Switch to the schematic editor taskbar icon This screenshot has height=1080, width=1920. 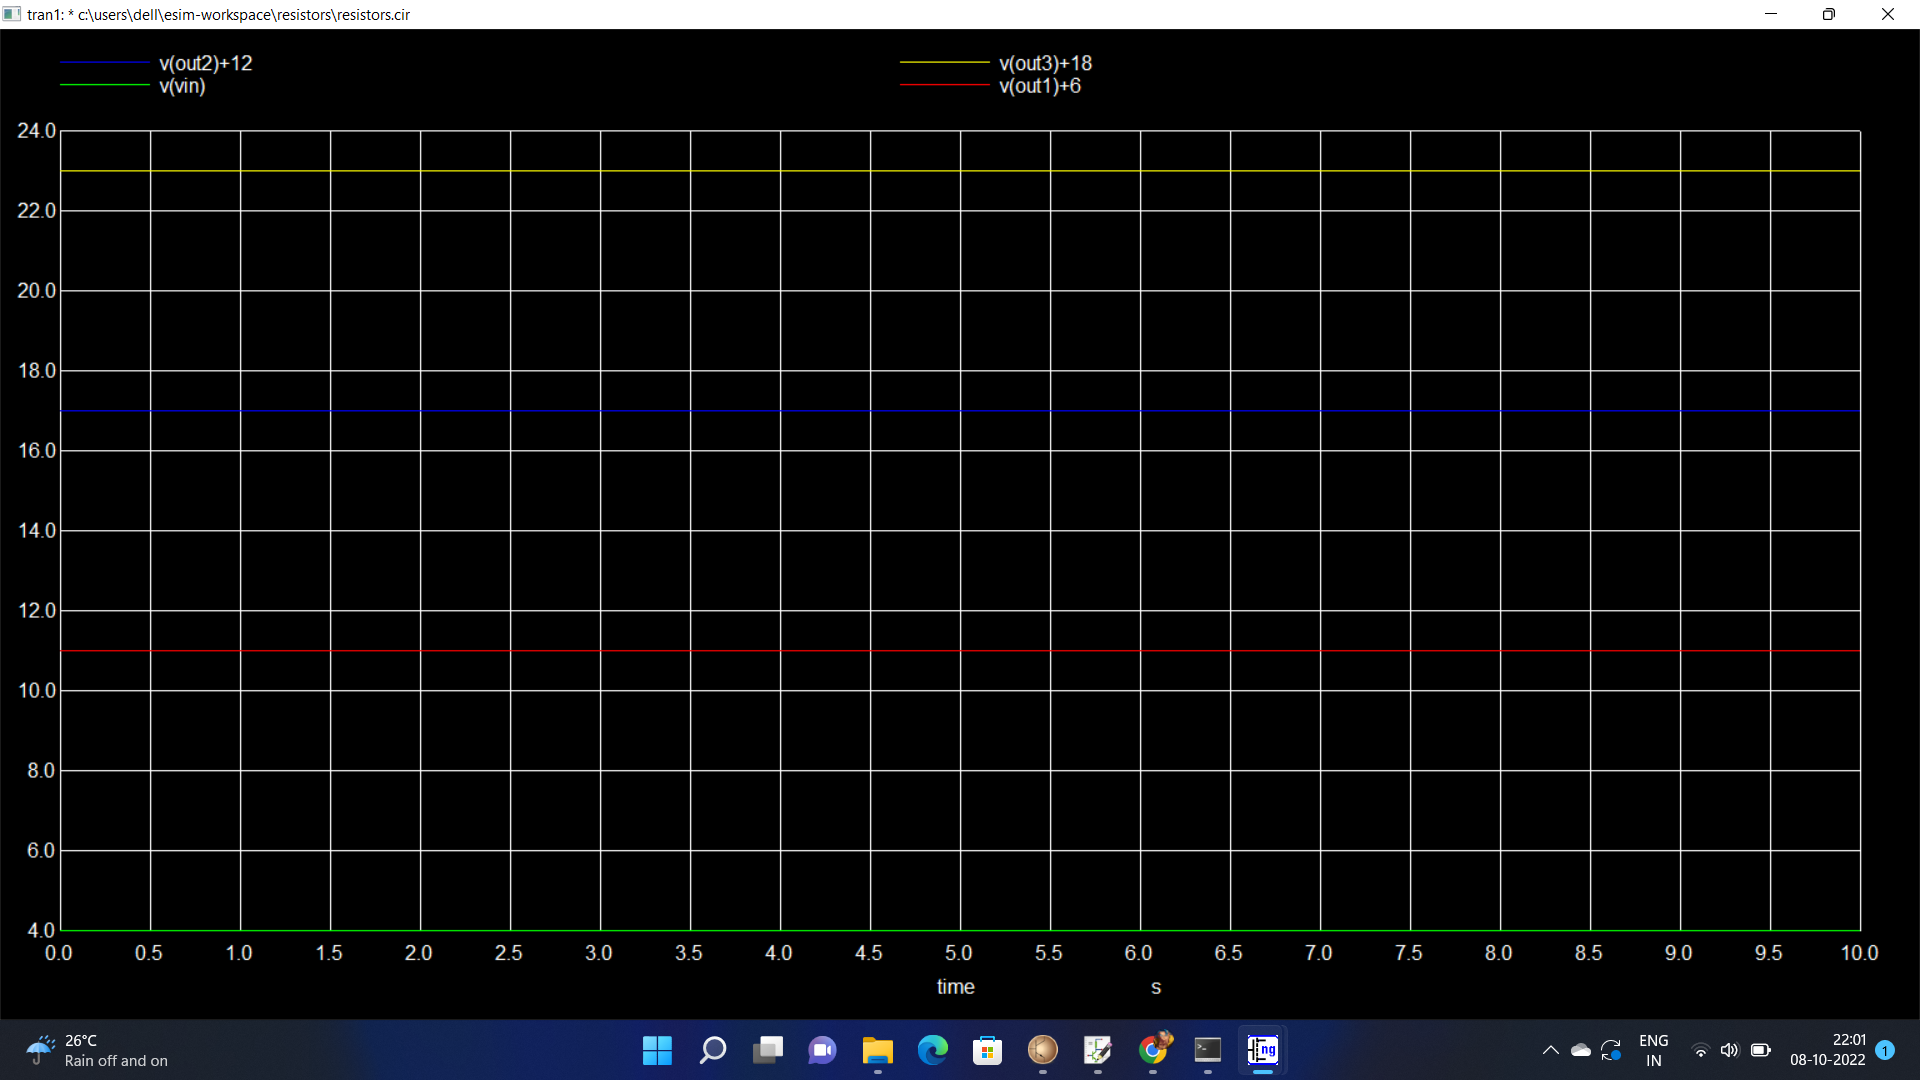(x=1098, y=1050)
